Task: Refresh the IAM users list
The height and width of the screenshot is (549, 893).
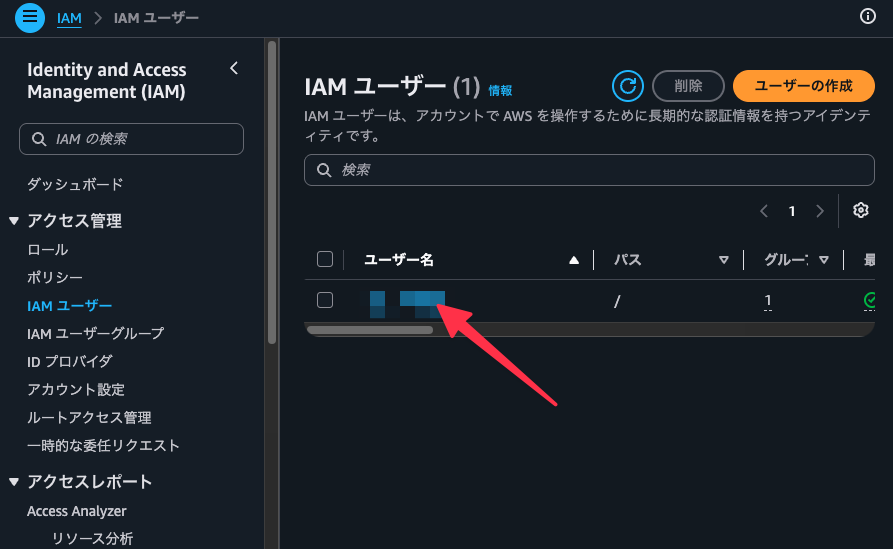Action: click(628, 86)
